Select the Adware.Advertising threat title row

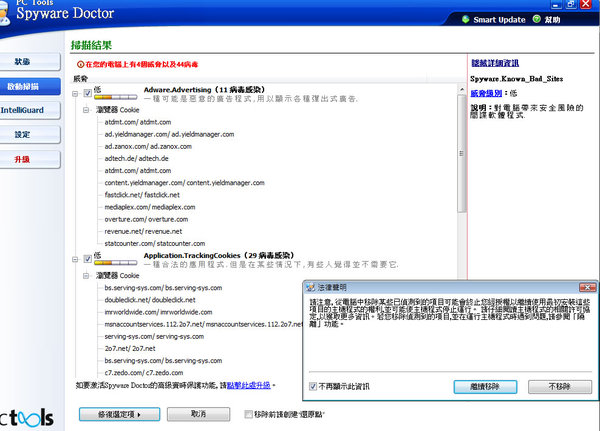click(x=204, y=90)
